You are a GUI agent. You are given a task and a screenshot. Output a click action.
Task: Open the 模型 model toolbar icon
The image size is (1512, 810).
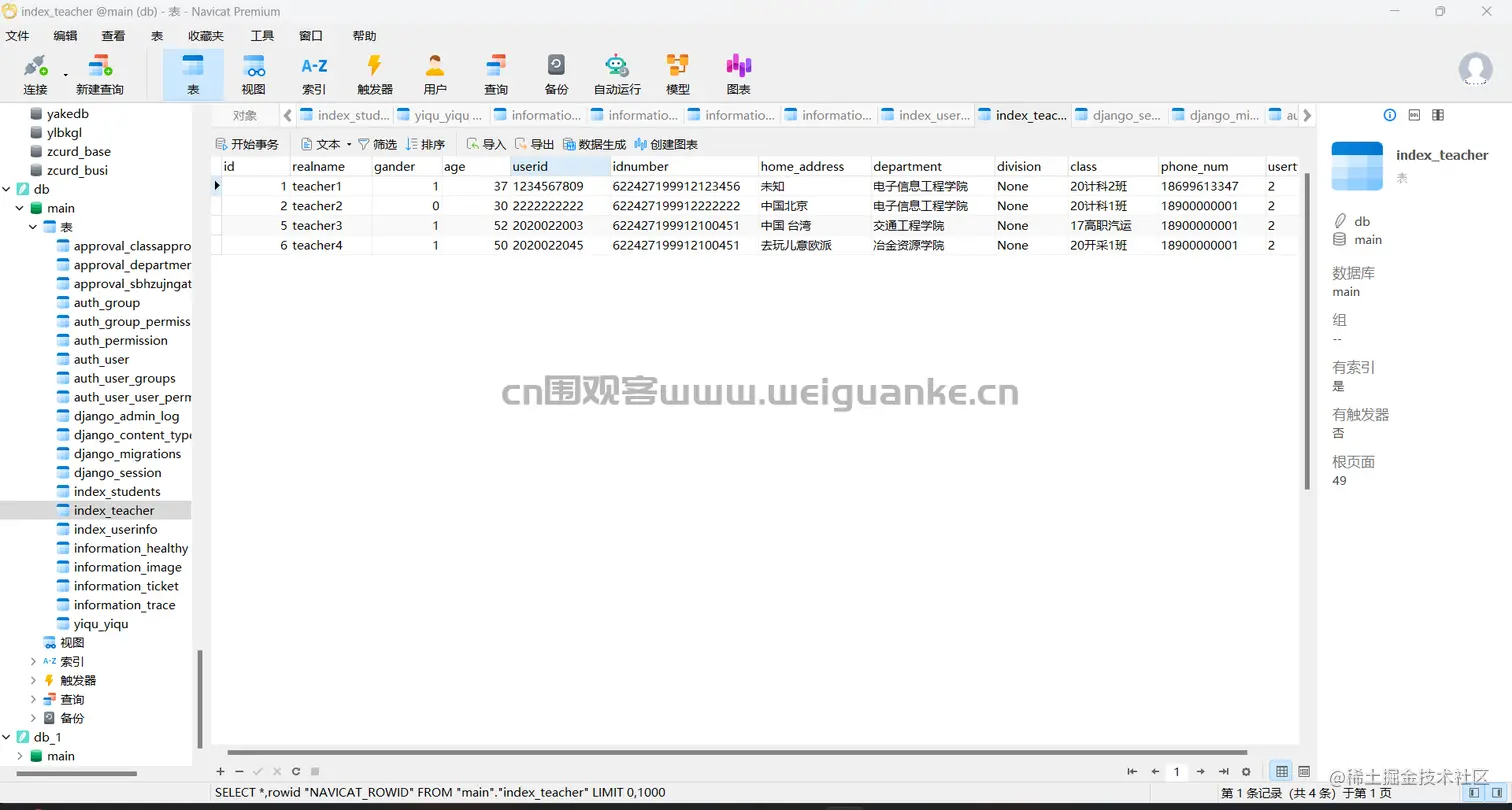click(x=678, y=75)
